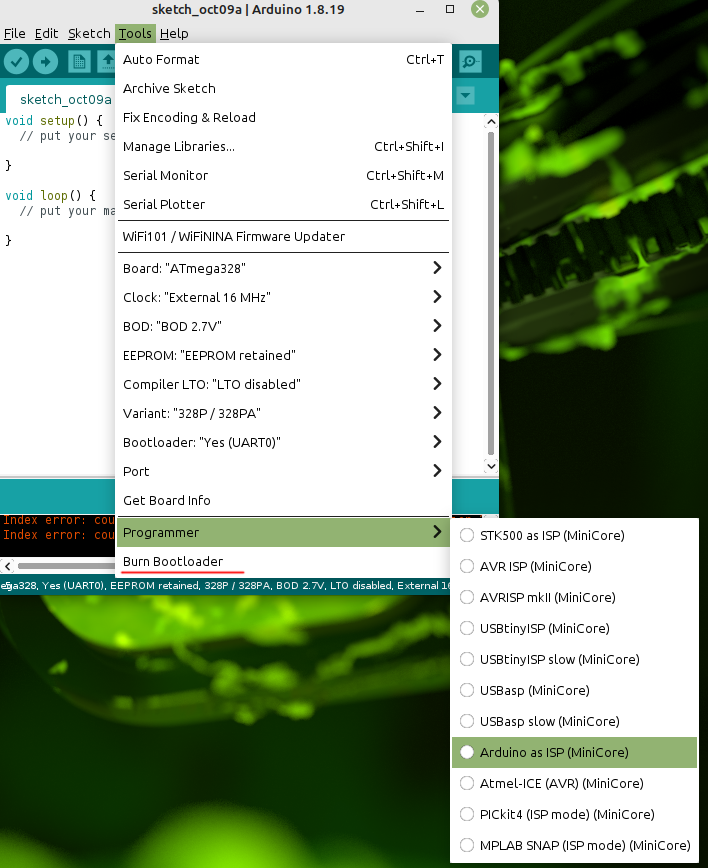708x868 pixels.
Task: Choose Burn Bootloader from Tools menu
Action: point(283,561)
